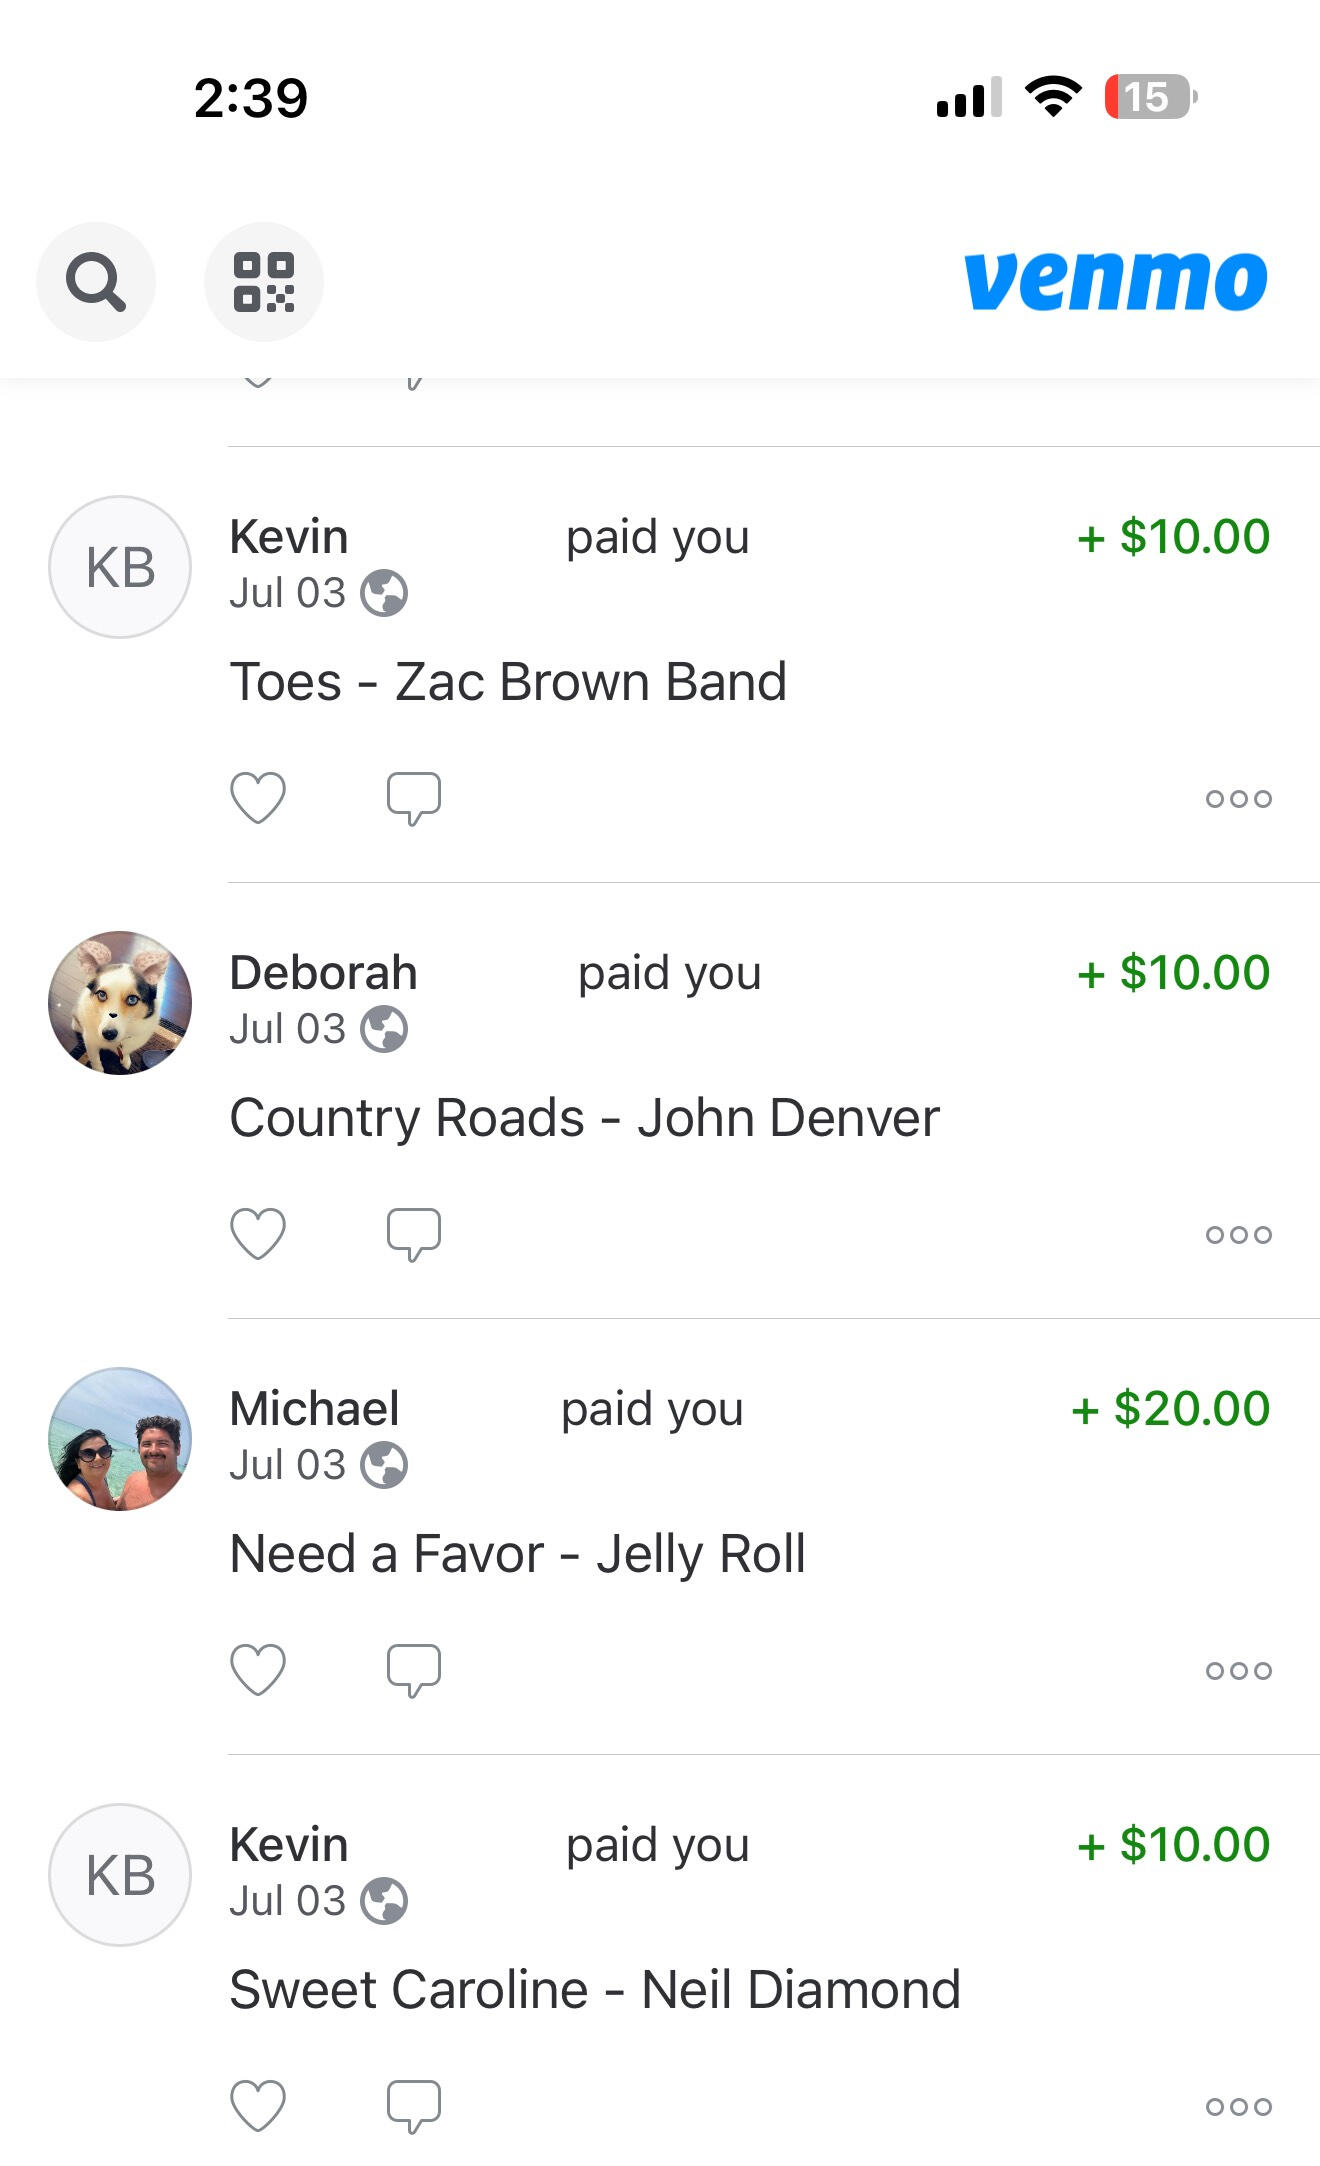Open more options for Country Roads payment

point(1238,1234)
